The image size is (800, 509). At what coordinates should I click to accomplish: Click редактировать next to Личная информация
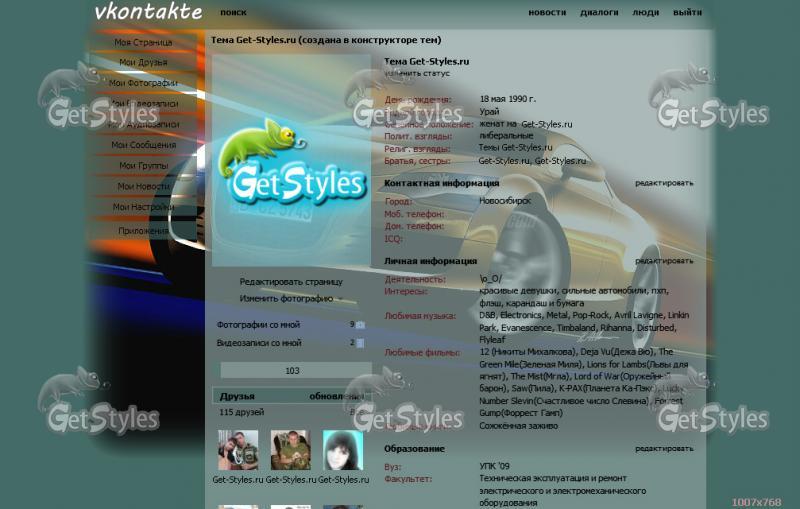(664, 261)
